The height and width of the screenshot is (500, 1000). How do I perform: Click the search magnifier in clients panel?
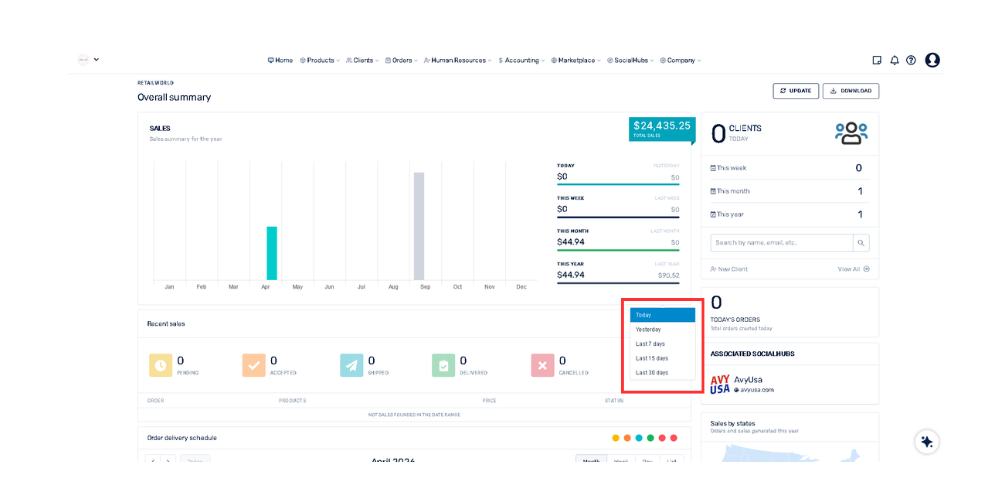(x=861, y=243)
